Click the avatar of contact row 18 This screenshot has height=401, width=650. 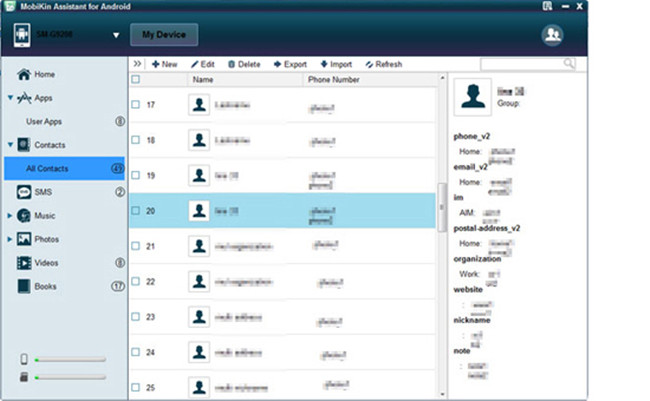199,140
